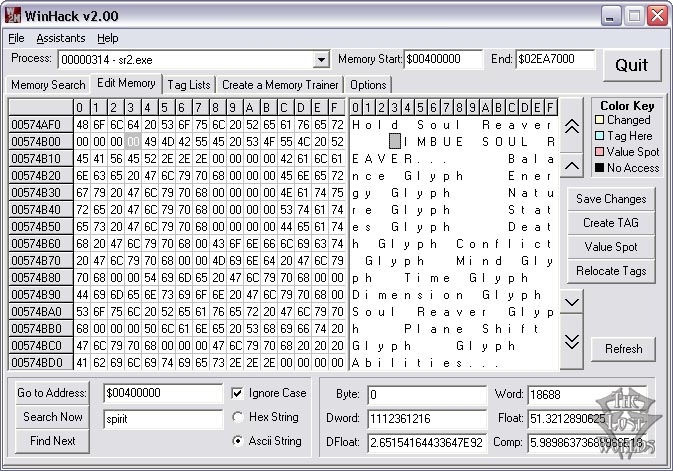Click the Dword value field
This screenshot has width=673, height=471.
point(427,419)
